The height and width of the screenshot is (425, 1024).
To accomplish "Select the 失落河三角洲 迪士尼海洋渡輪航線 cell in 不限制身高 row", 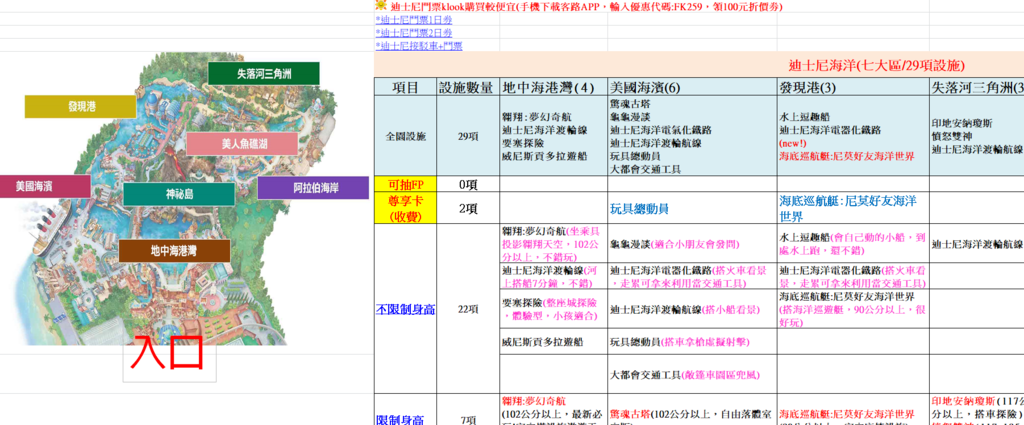I will 976,244.
